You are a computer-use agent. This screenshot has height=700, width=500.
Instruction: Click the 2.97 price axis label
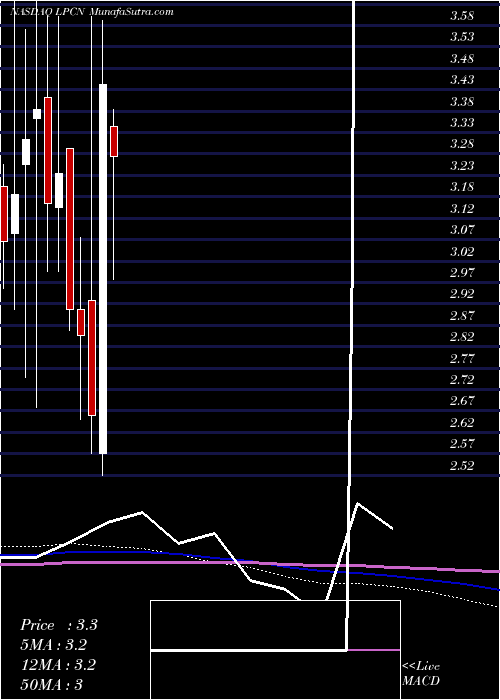[x=462, y=272]
